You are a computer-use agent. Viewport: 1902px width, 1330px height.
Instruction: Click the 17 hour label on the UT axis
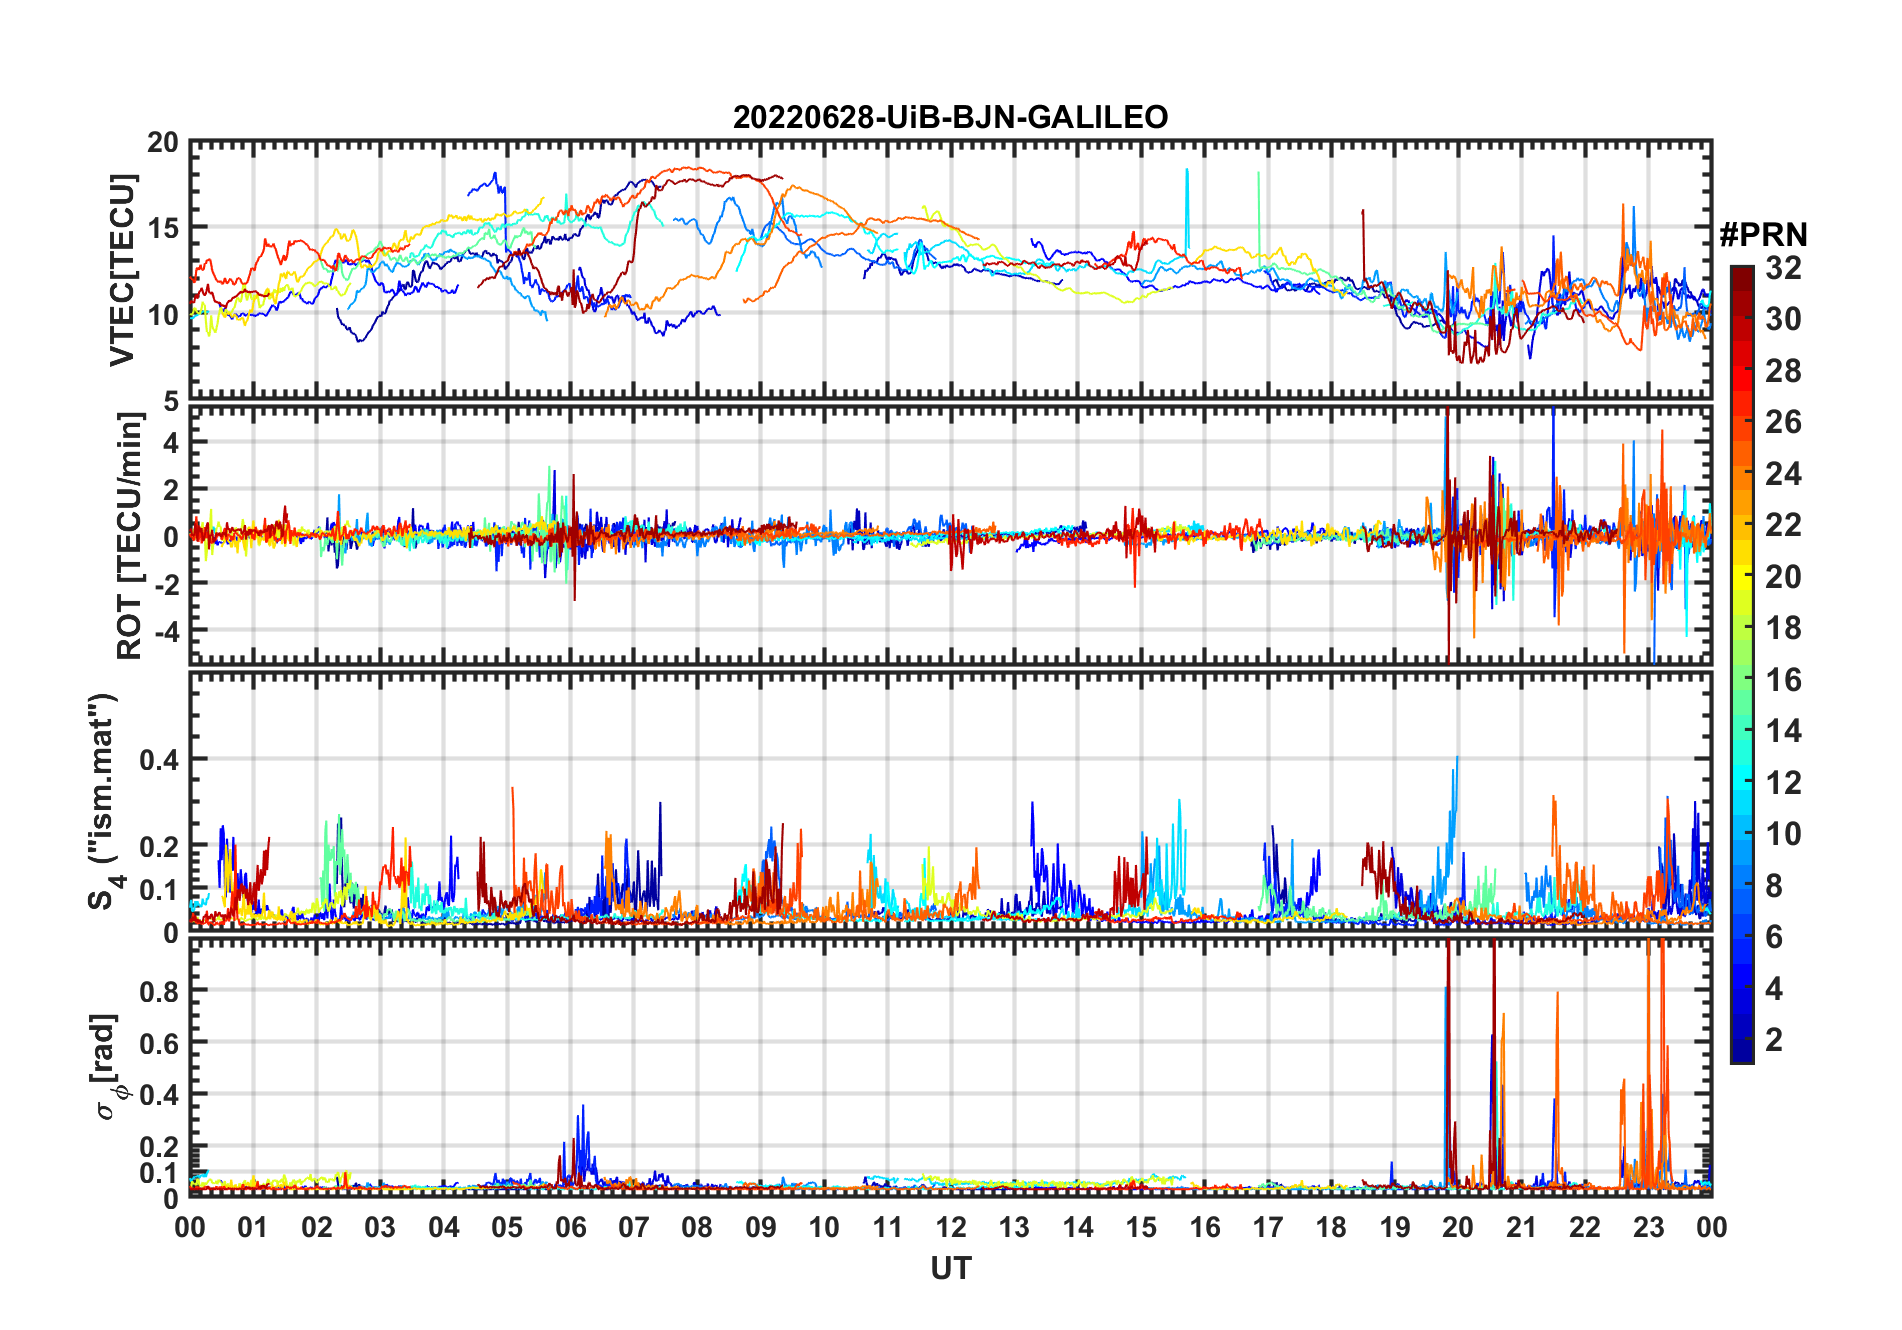click(1268, 1228)
